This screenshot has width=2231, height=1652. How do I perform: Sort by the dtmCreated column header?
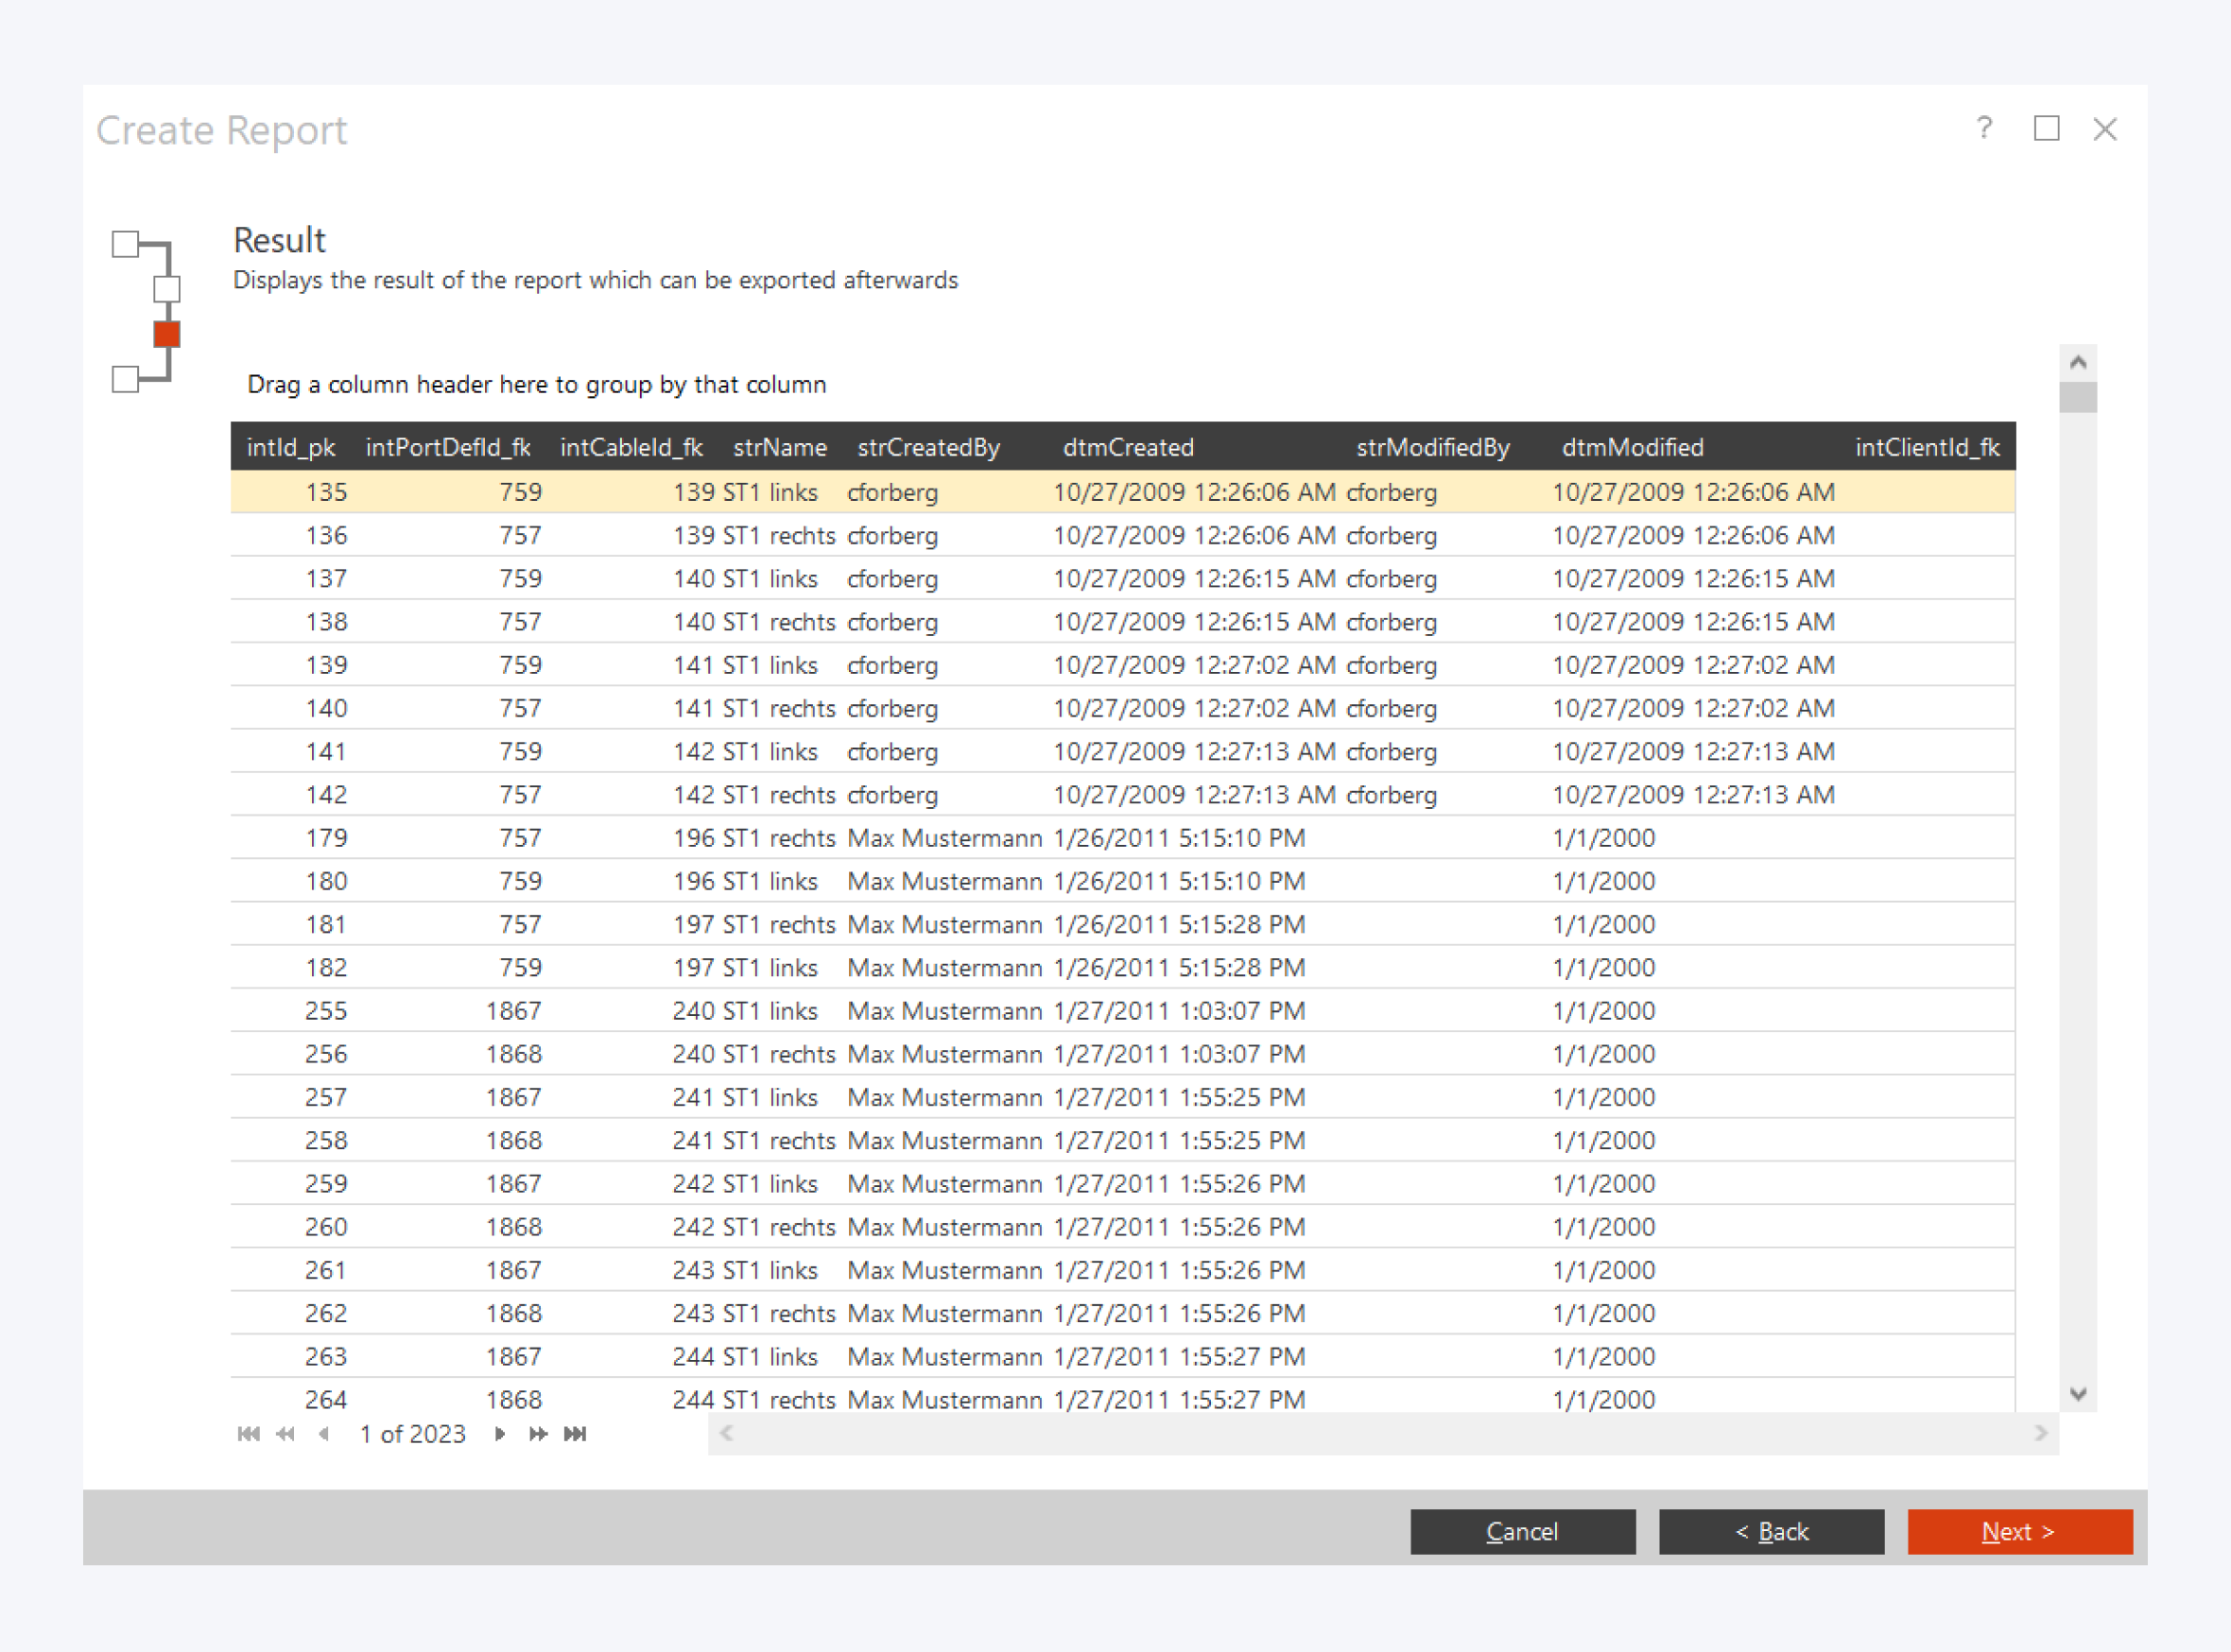[x=1128, y=447]
